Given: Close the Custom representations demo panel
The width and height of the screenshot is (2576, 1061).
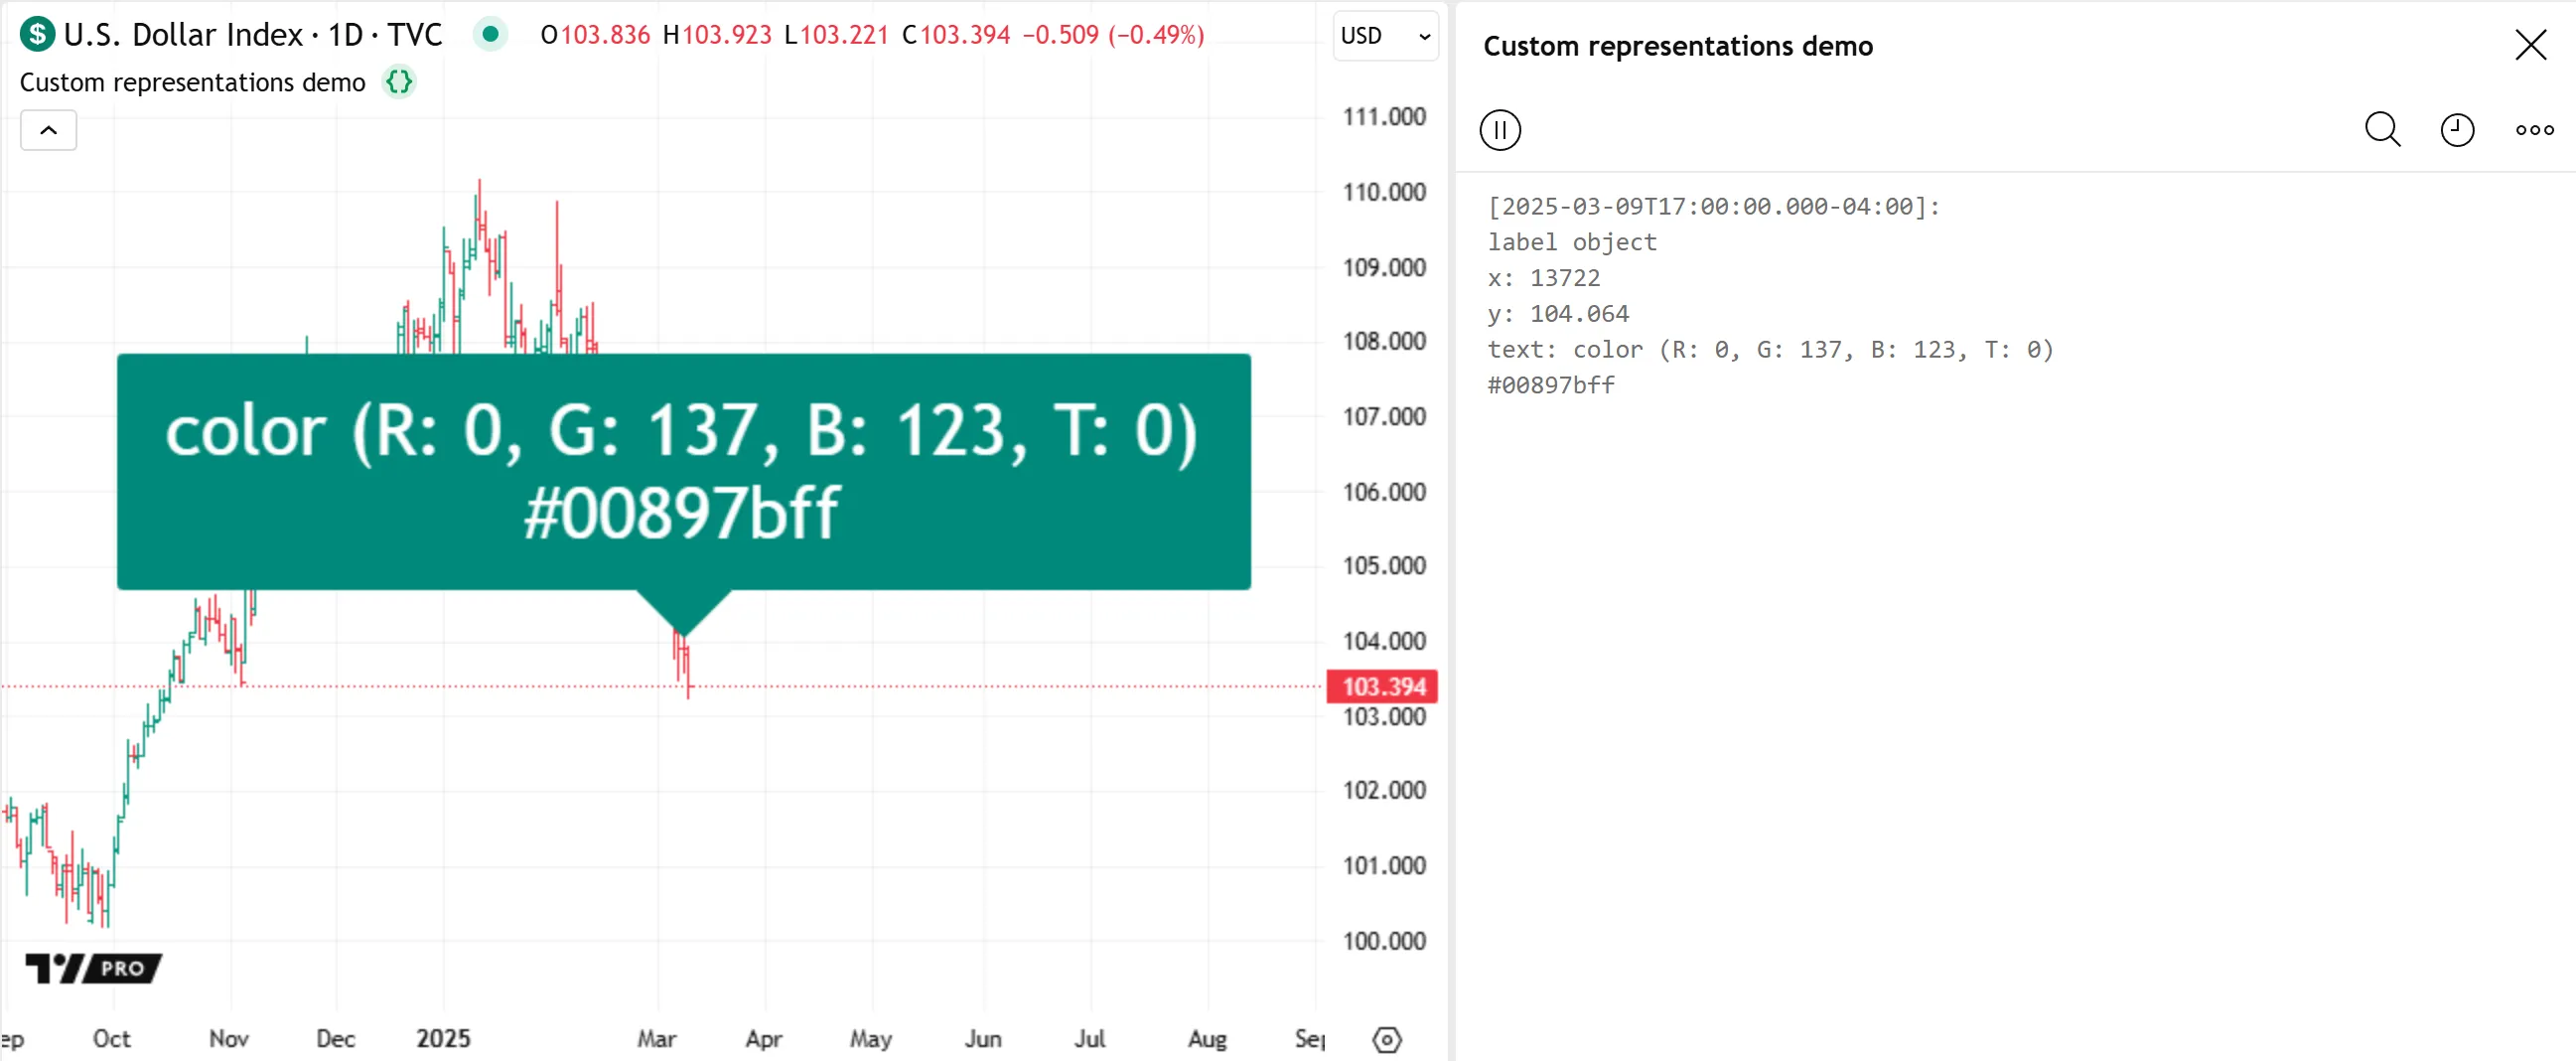Looking at the screenshot, I should pyautogui.click(x=2530, y=45).
